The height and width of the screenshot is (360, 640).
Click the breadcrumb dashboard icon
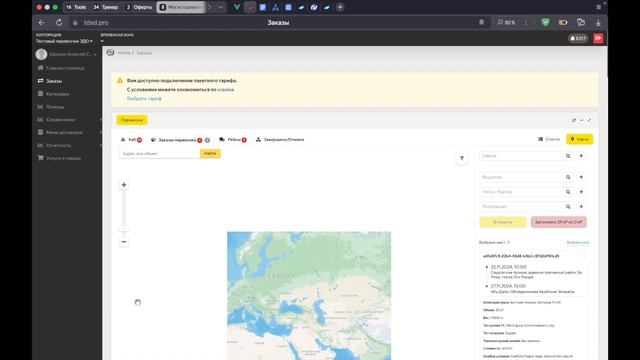[x=110, y=53]
